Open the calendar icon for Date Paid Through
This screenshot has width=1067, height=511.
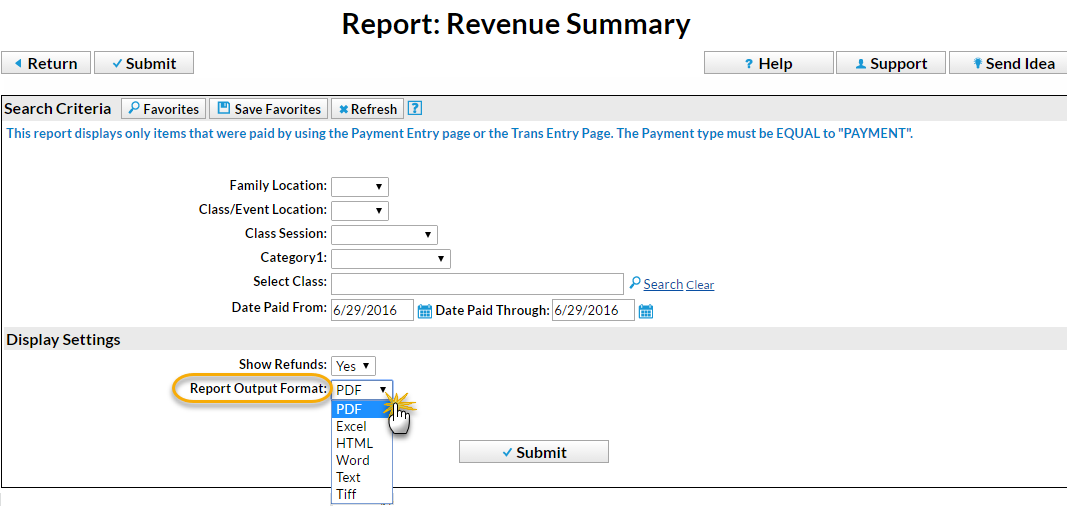[646, 312]
